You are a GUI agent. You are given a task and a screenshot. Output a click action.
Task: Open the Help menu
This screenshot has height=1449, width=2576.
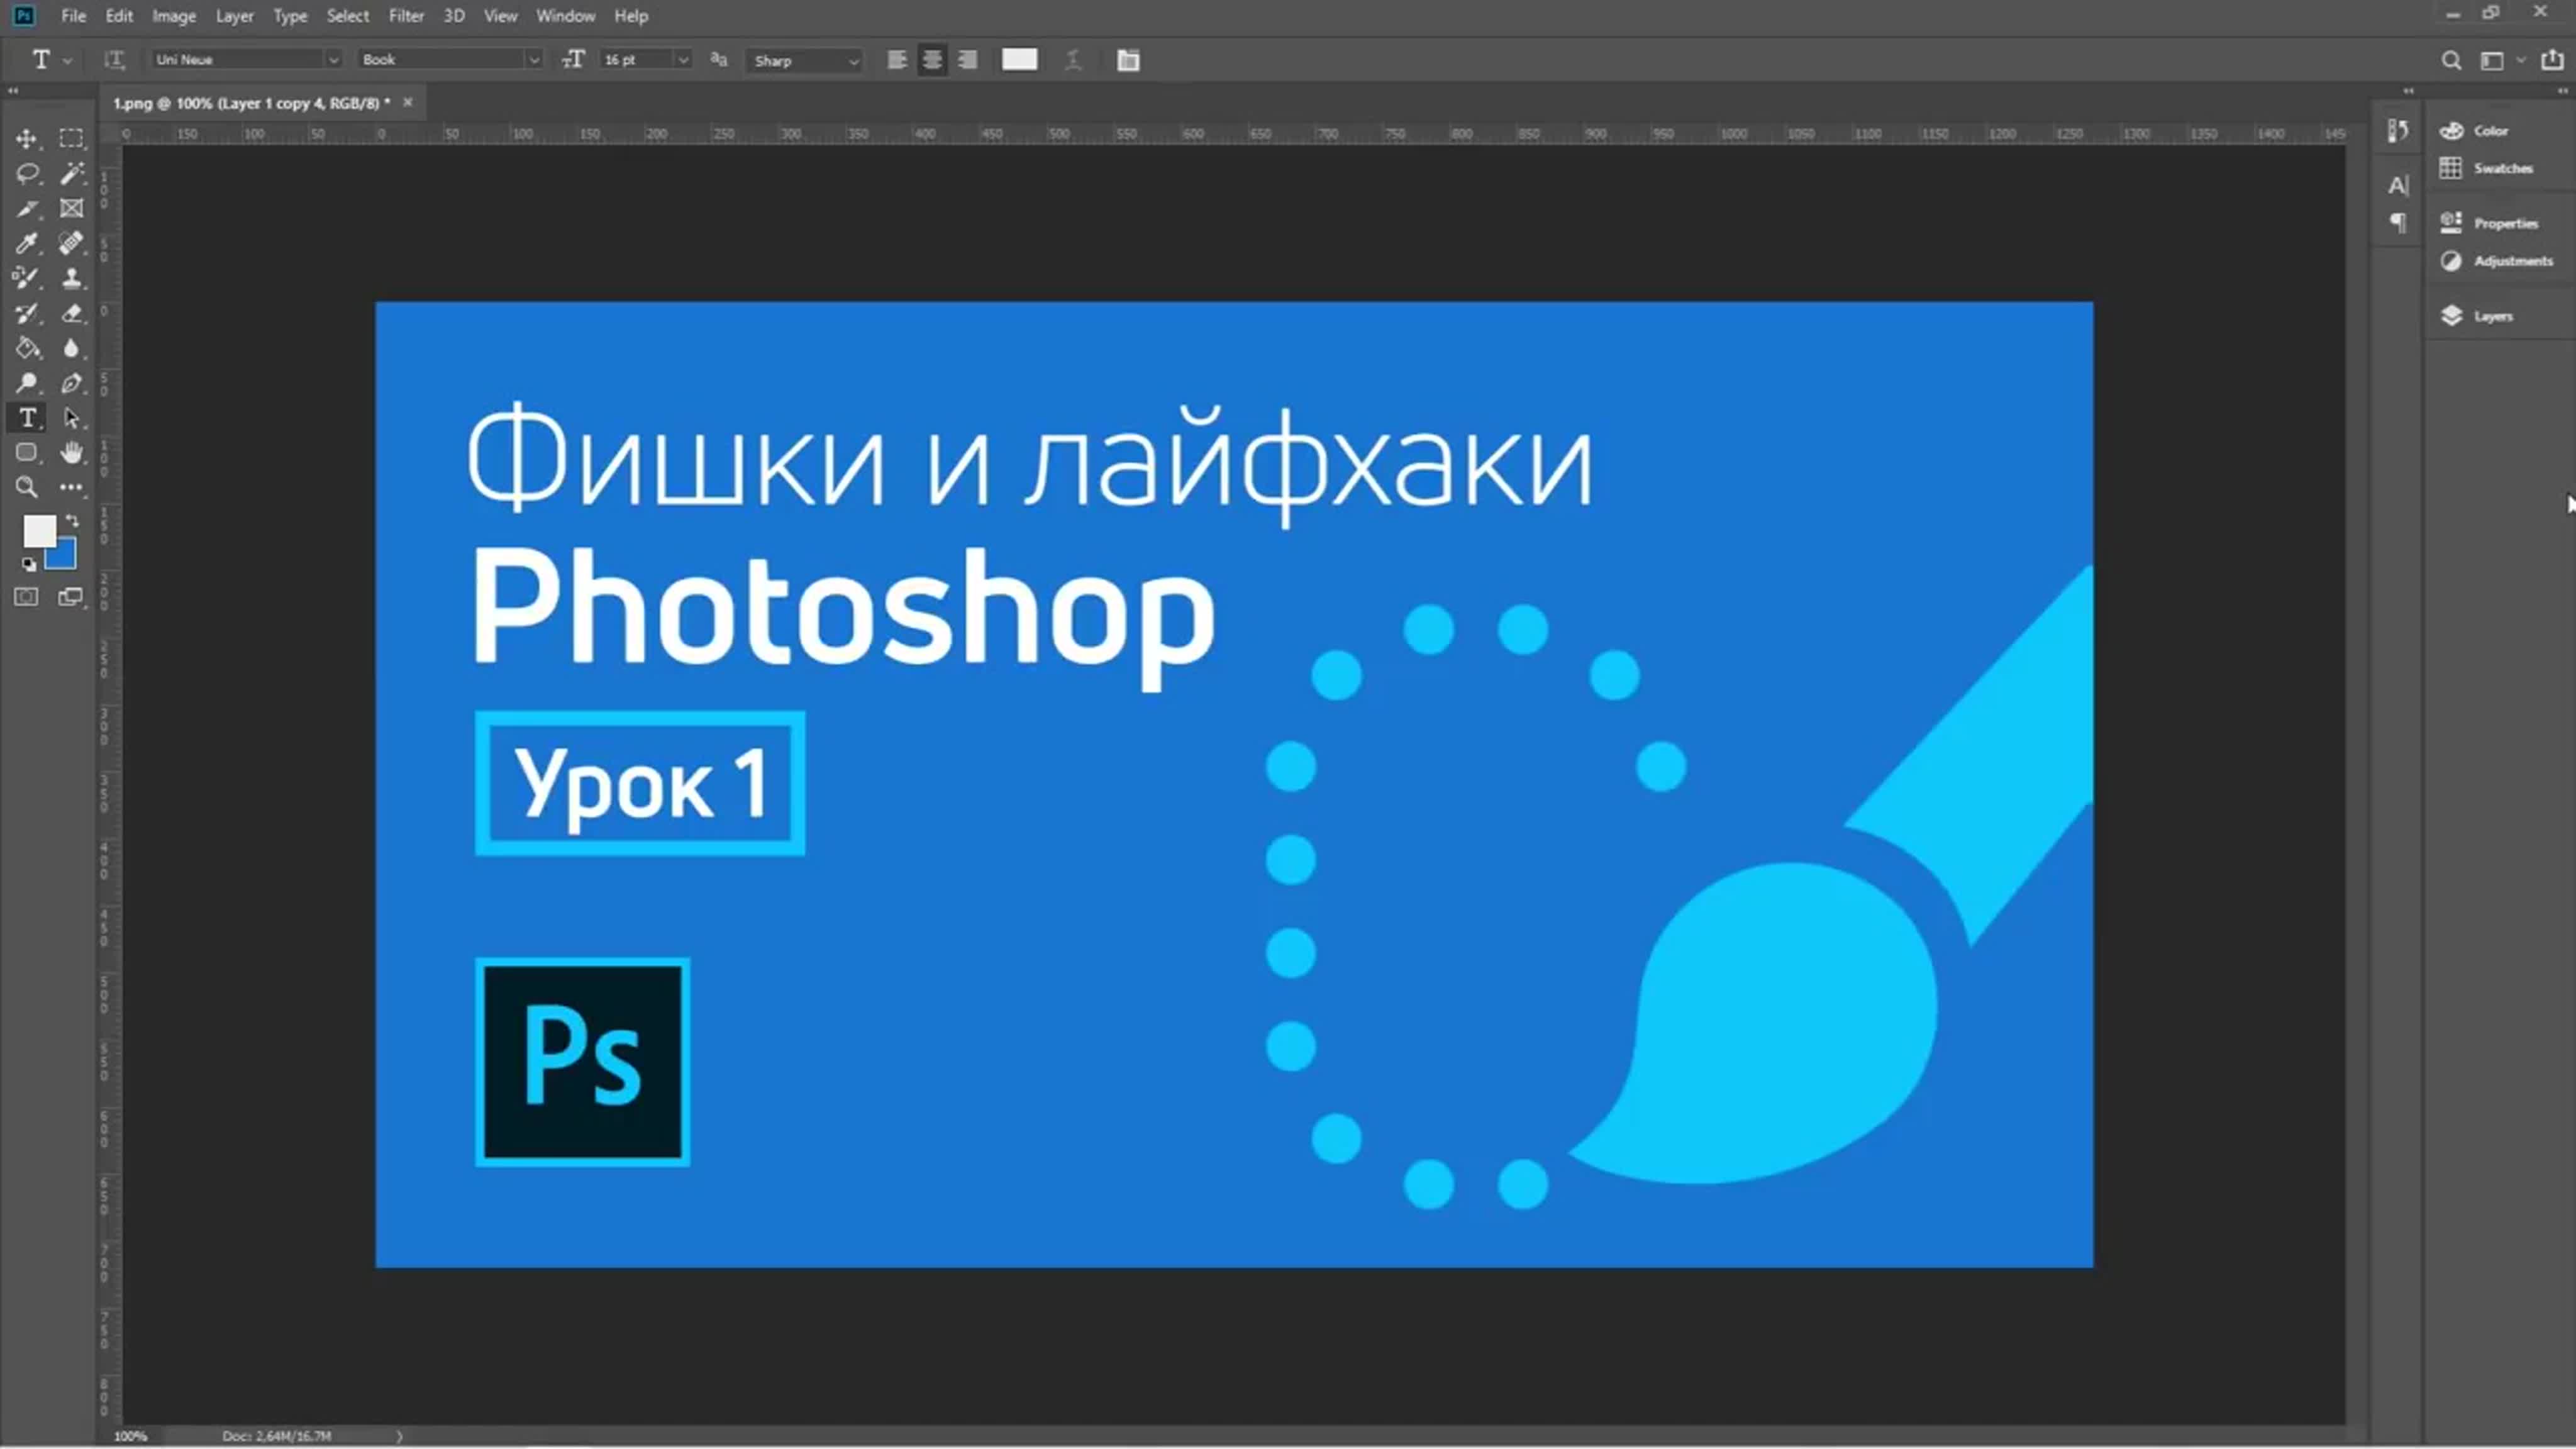pyautogui.click(x=631, y=16)
